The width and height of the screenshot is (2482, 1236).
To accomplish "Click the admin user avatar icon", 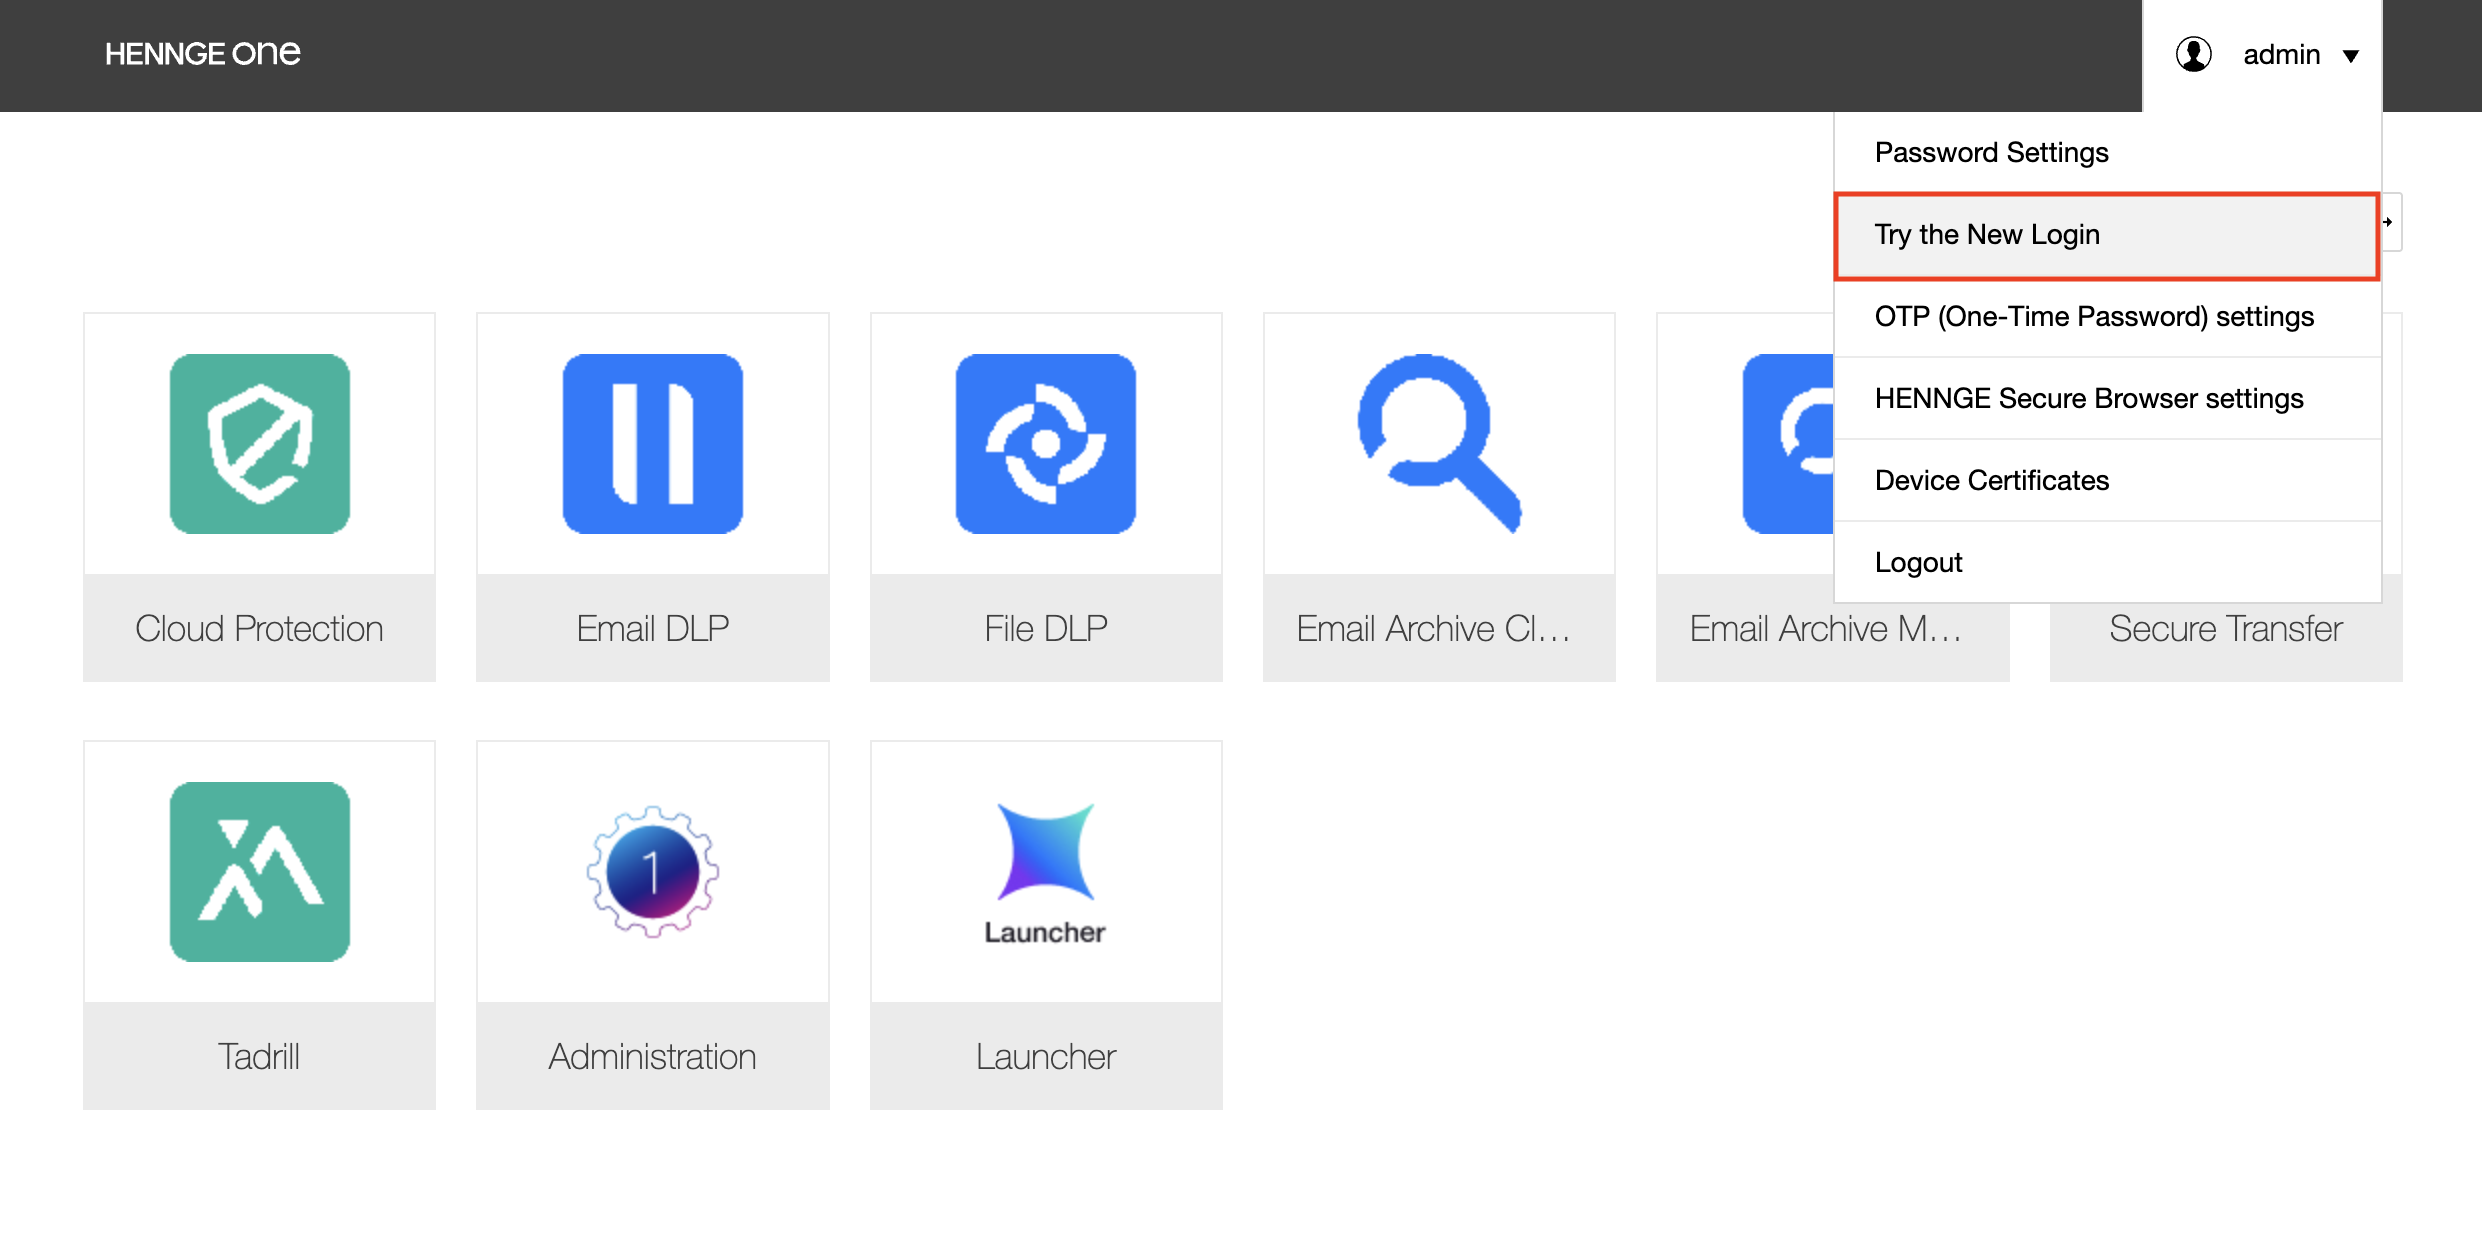I will coord(2193,54).
